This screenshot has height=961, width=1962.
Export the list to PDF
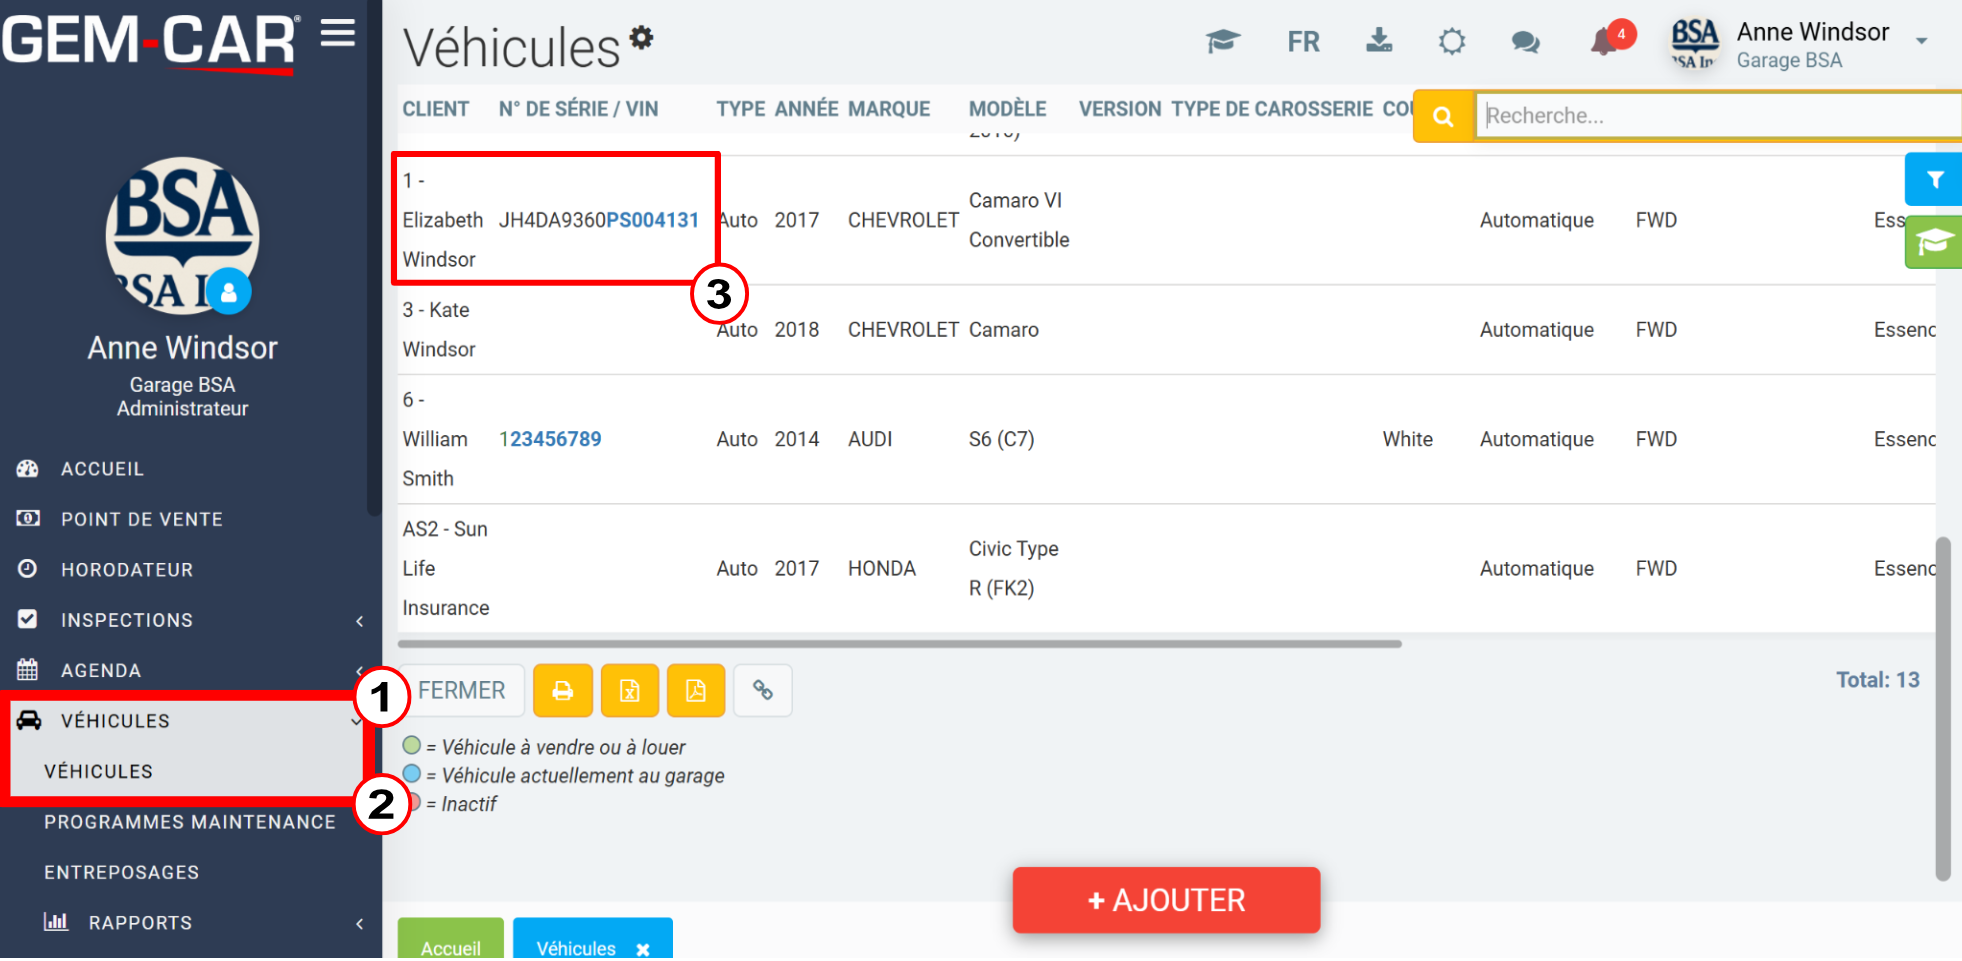coord(696,691)
